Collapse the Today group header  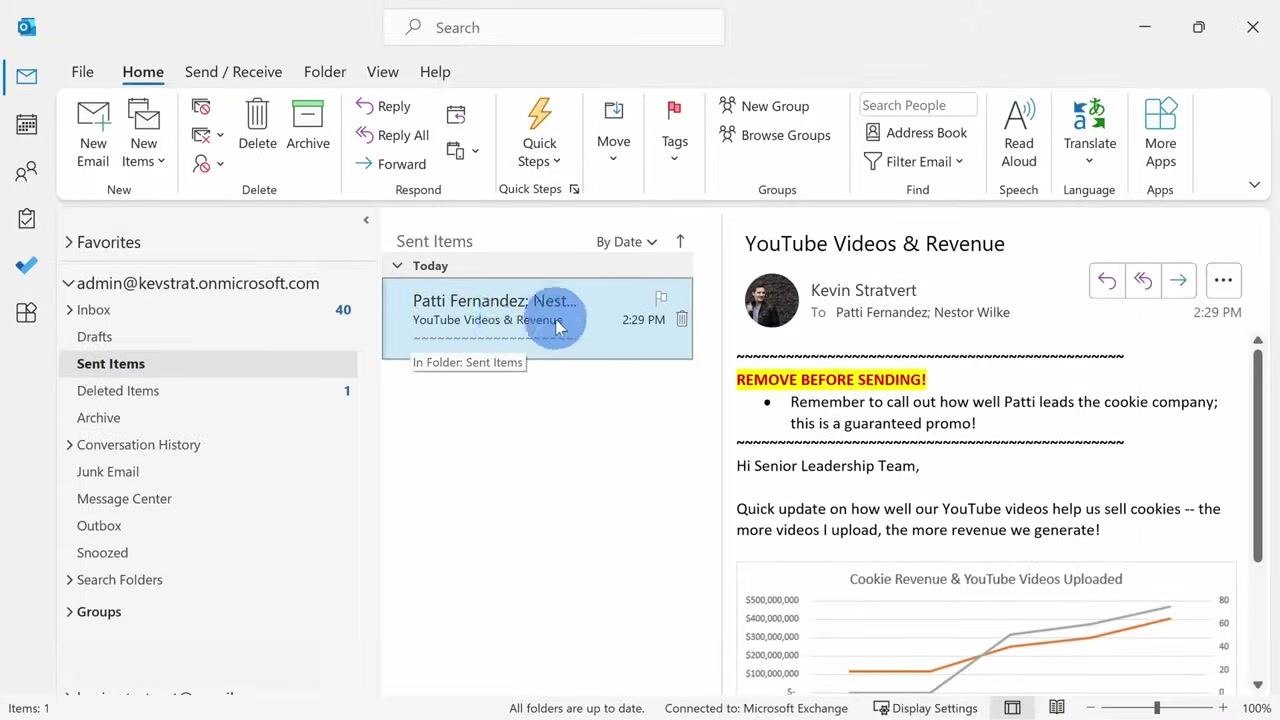(x=397, y=266)
